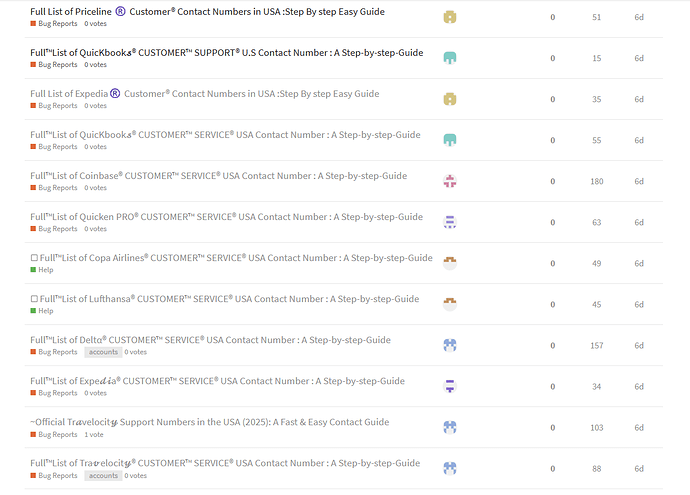This screenshot has height=495, width=690.
Task: Open the Coinbase CUSTOMER SERVICE topic
Action: click(218, 175)
